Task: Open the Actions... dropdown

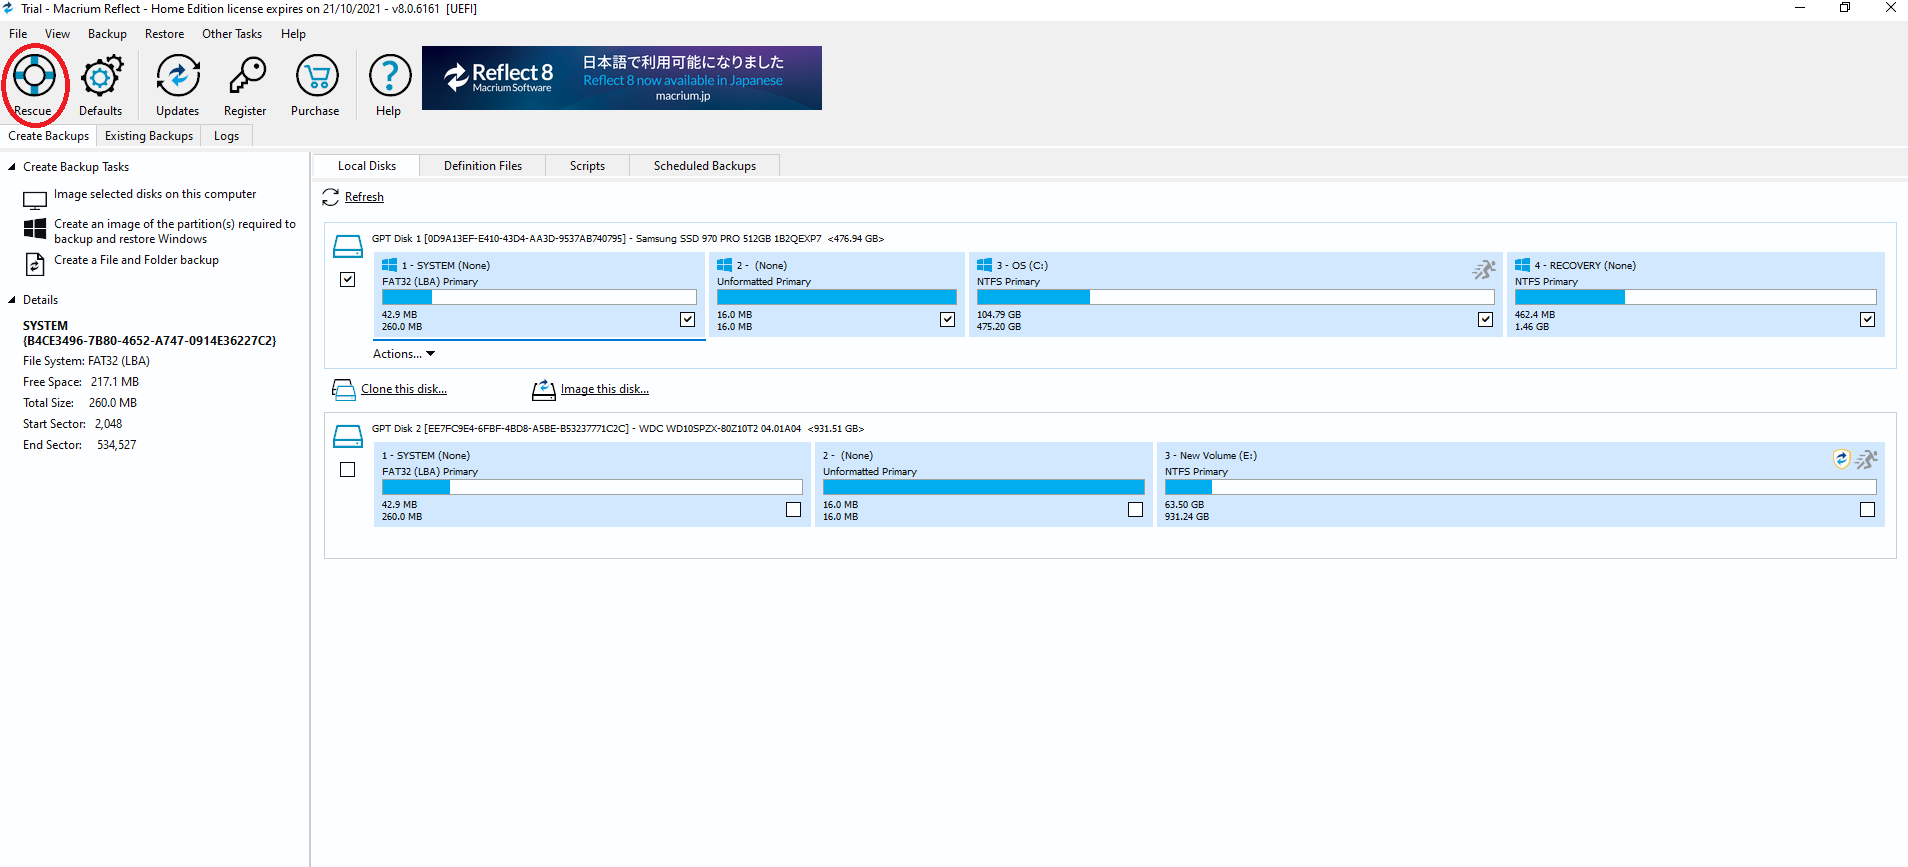Action: click(x=404, y=354)
